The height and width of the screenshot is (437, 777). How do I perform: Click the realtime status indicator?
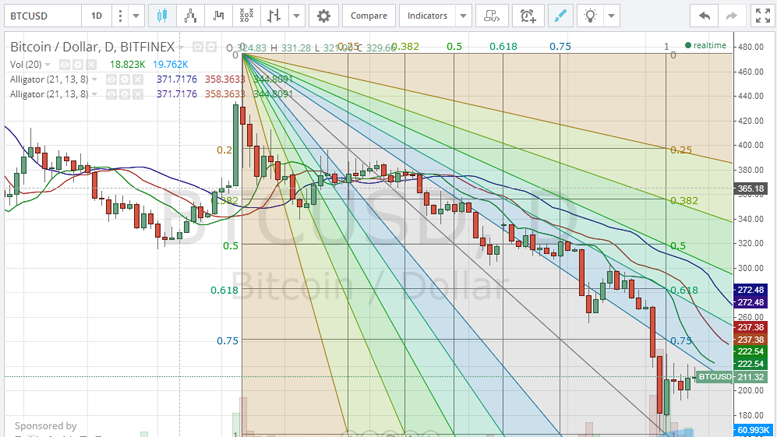706,45
